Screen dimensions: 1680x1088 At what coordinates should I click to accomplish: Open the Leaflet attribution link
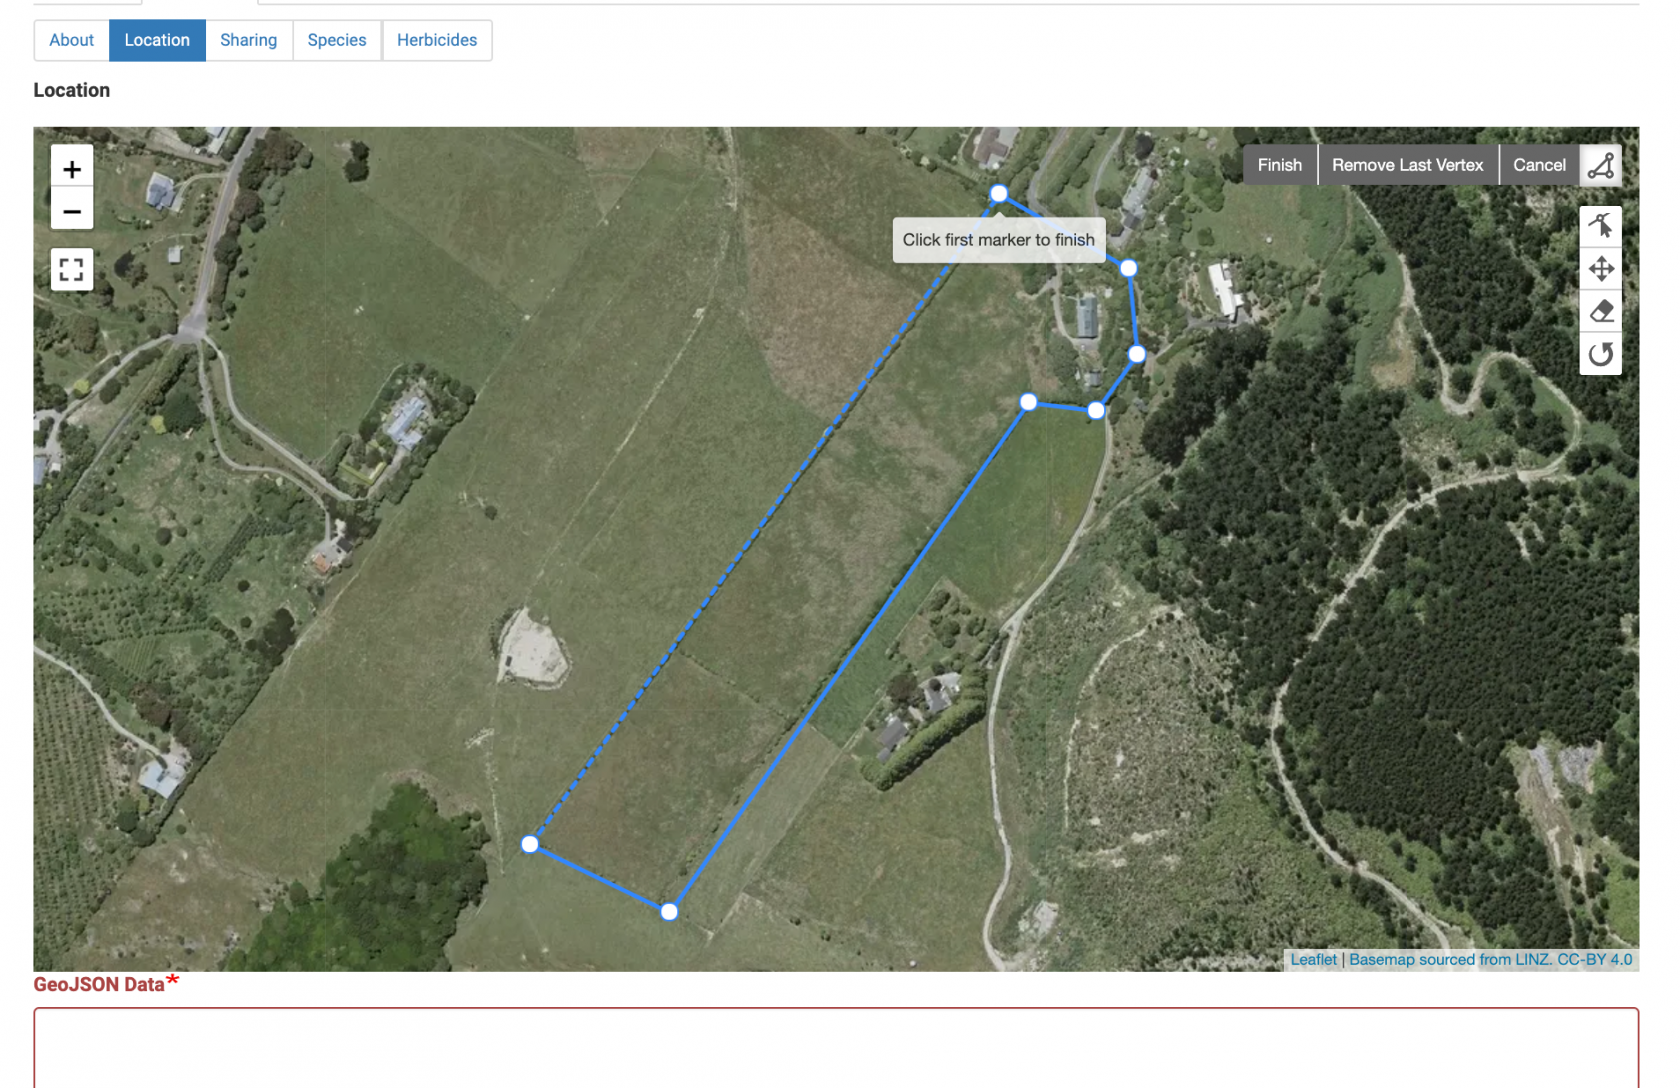coord(1313,959)
